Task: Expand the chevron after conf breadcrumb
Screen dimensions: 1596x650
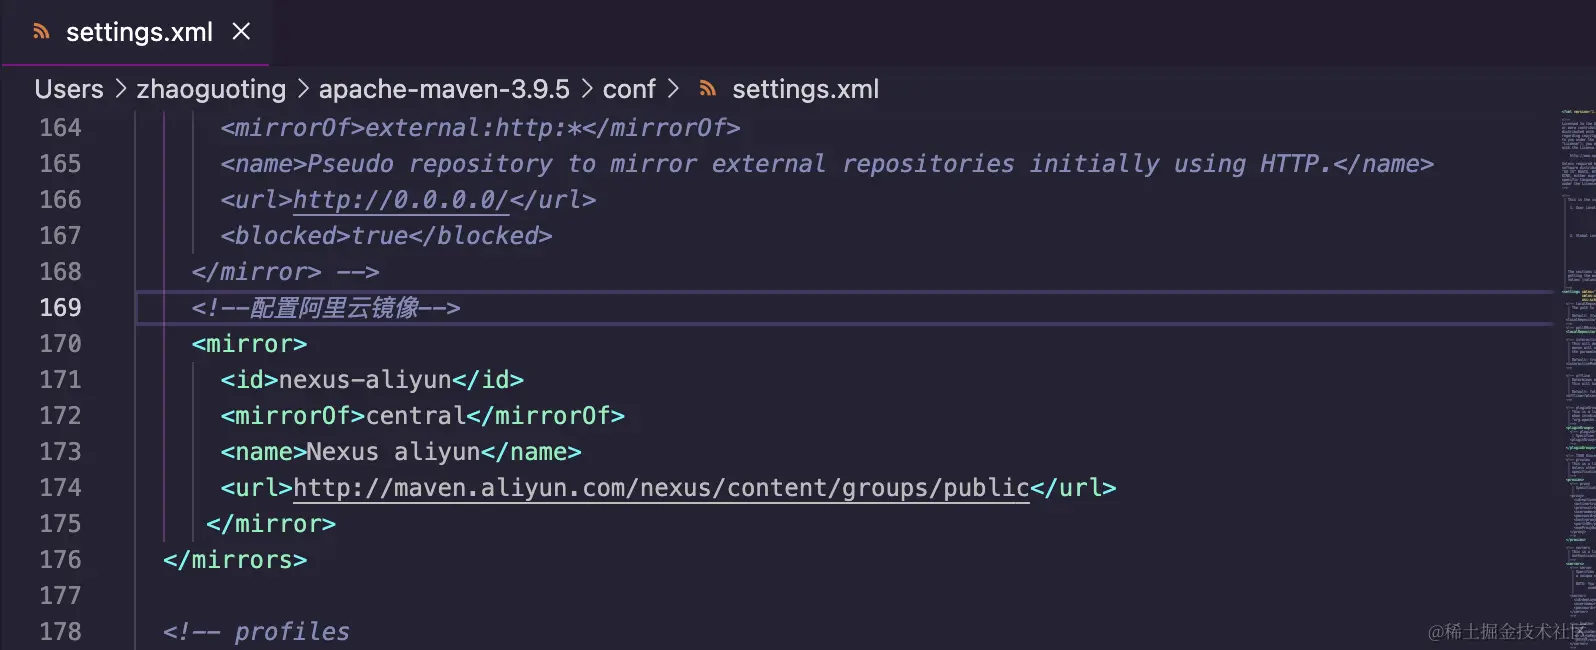Action: pos(673,89)
